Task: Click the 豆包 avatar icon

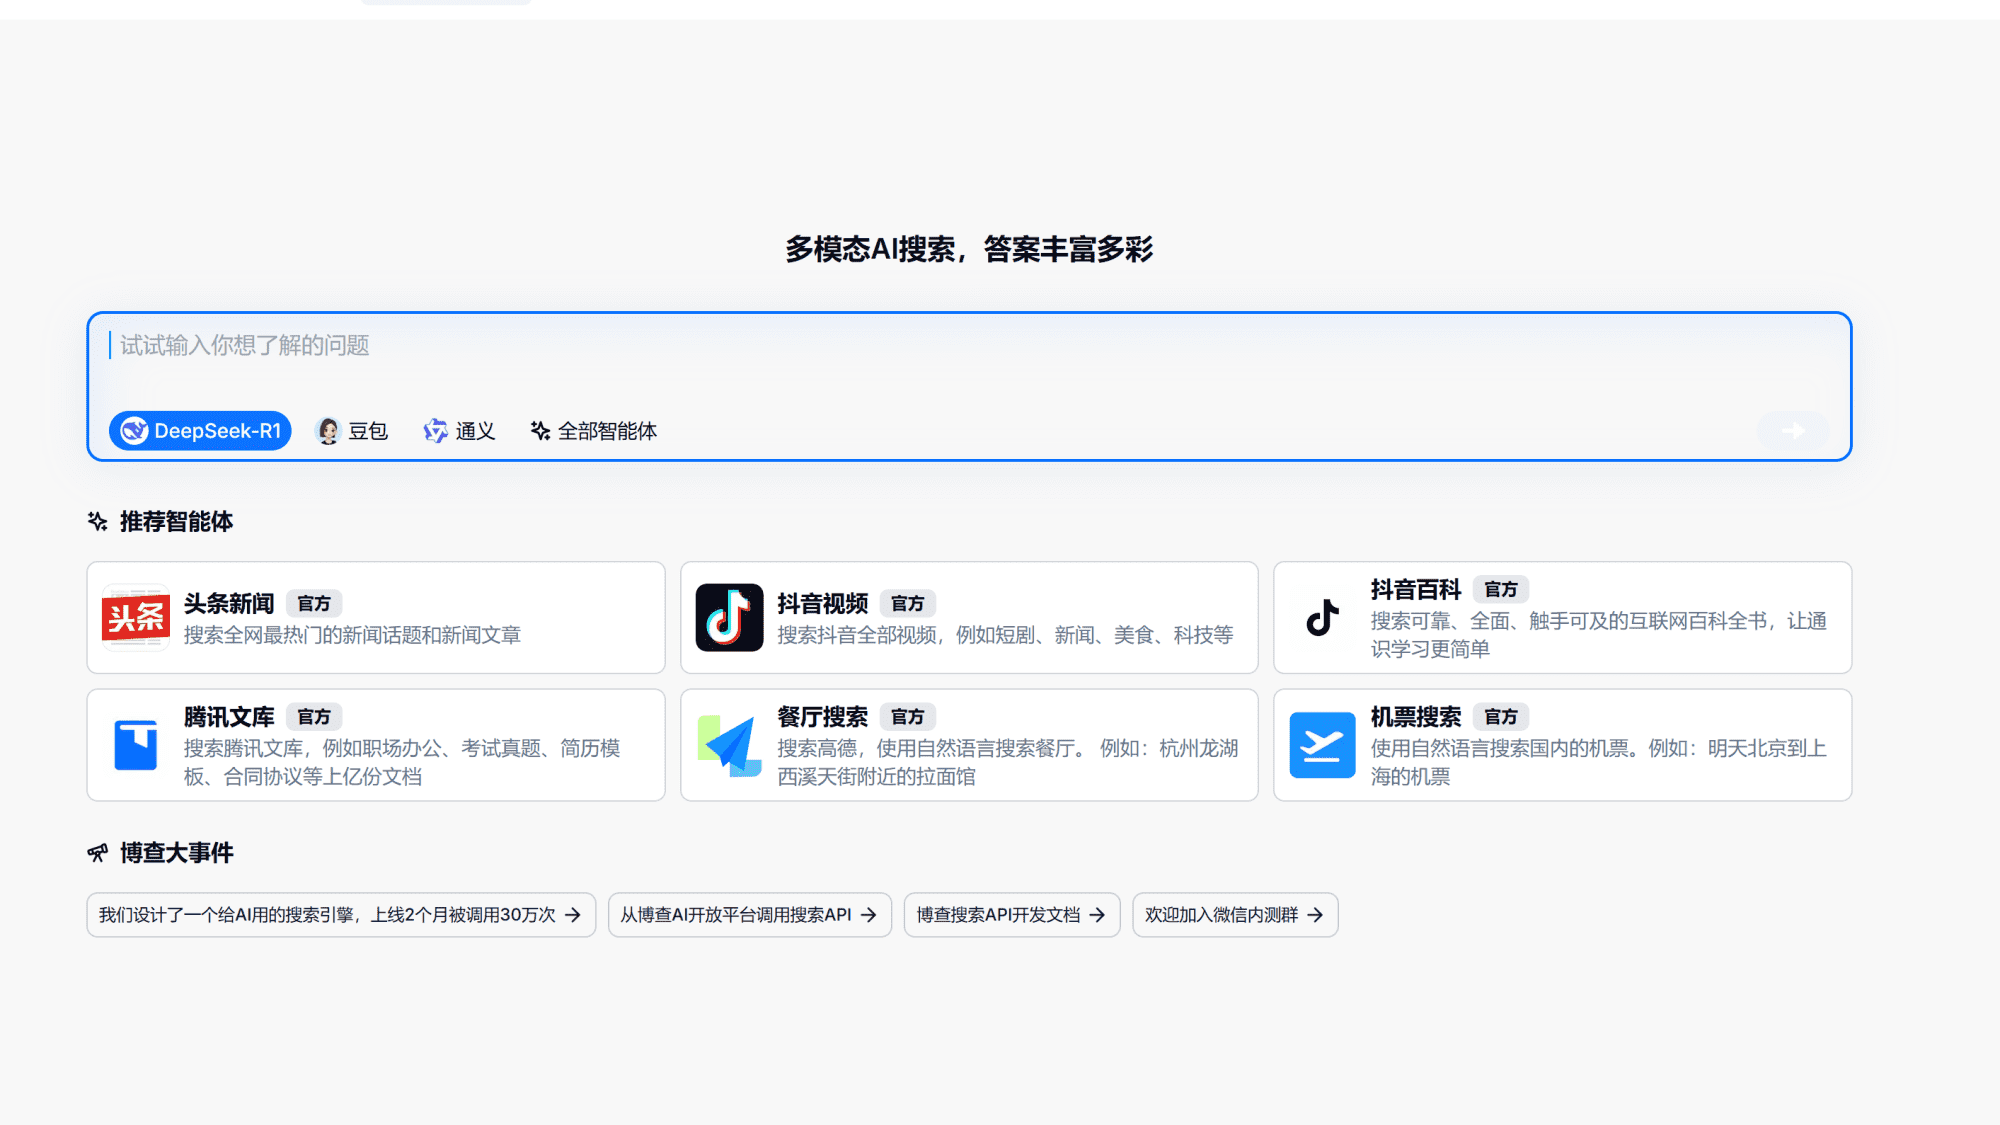Action: coord(328,431)
